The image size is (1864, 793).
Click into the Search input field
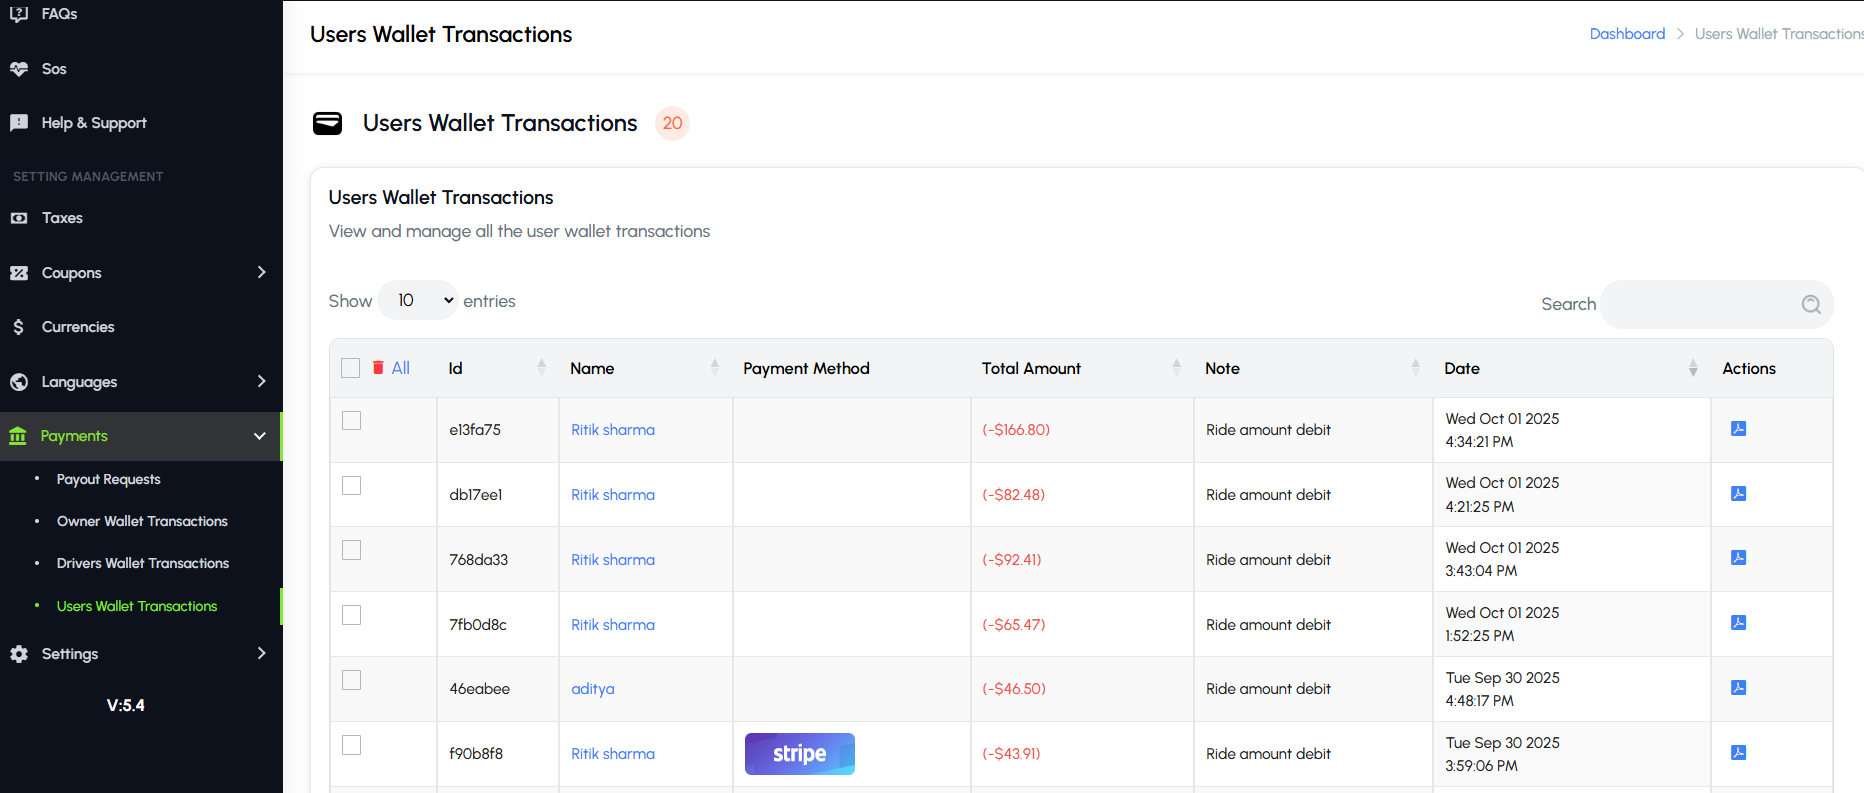[x=1700, y=305]
